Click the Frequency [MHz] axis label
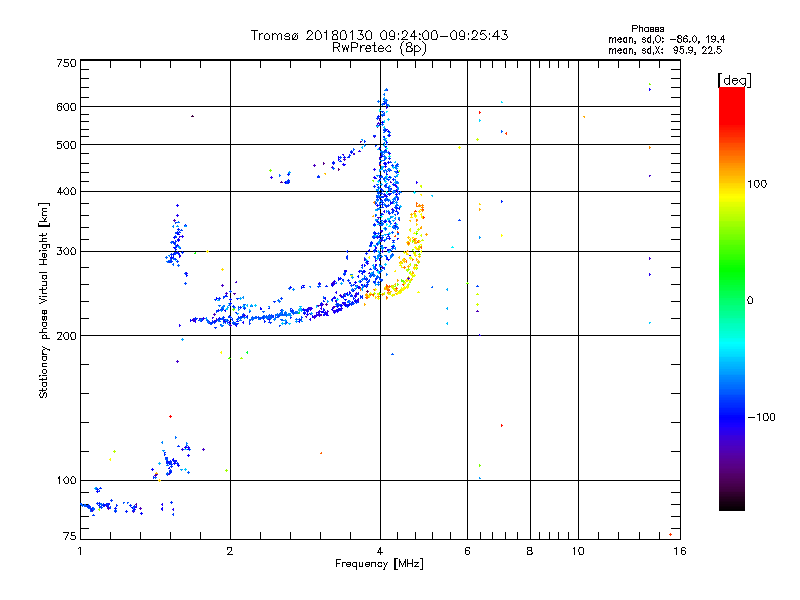This screenshot has height=600, width=800. click(x=379, y=564)
